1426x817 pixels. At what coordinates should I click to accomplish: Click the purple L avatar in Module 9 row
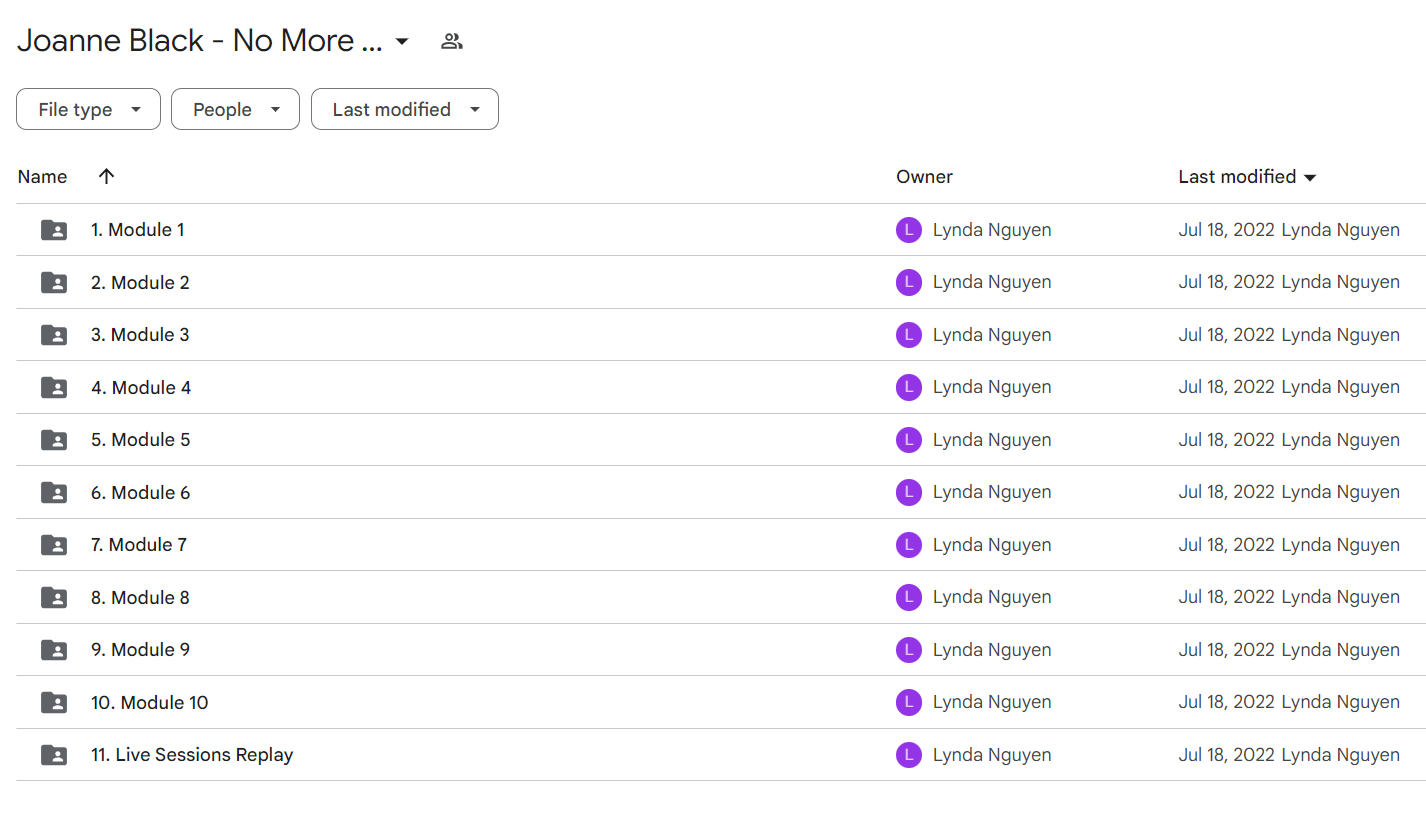click(908, 650)
